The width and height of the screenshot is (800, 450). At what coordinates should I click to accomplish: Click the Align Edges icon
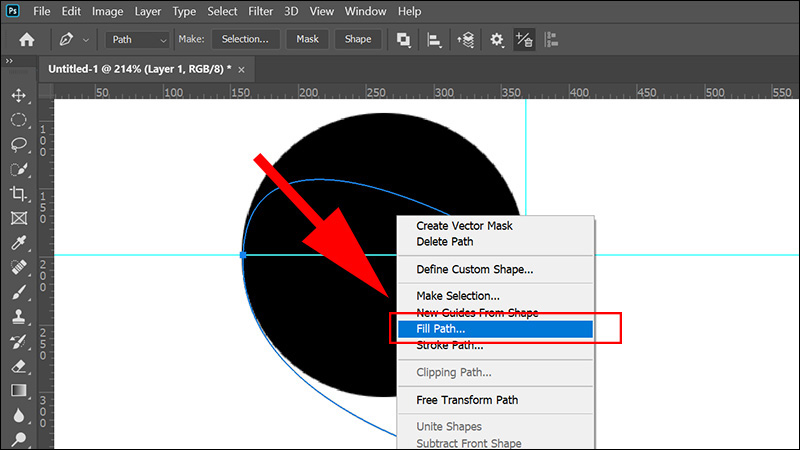(x=552, y=39)
